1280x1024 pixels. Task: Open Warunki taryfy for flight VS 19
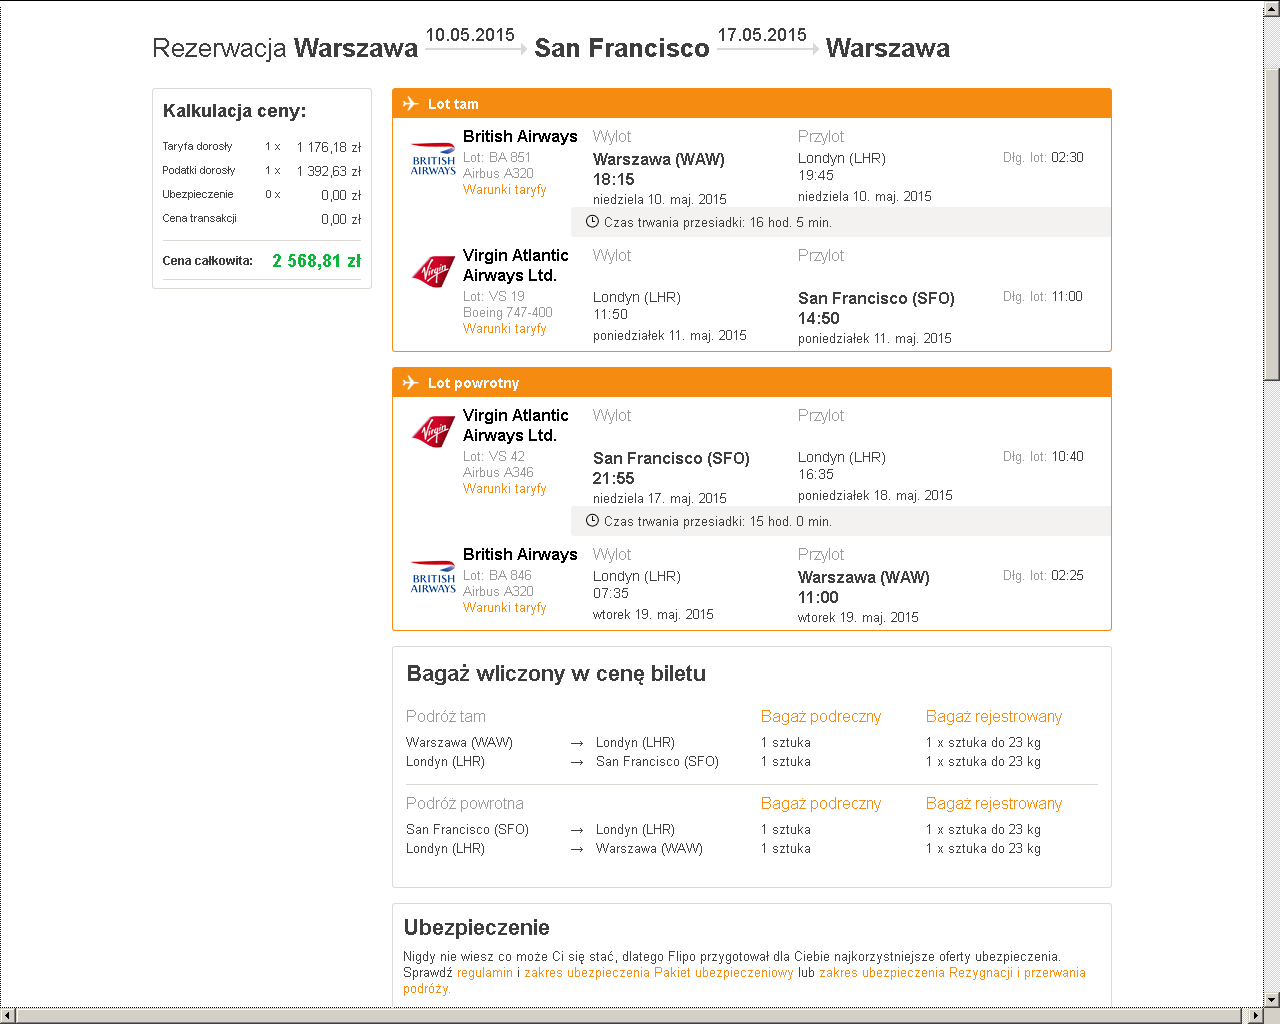tap(505, 328)
